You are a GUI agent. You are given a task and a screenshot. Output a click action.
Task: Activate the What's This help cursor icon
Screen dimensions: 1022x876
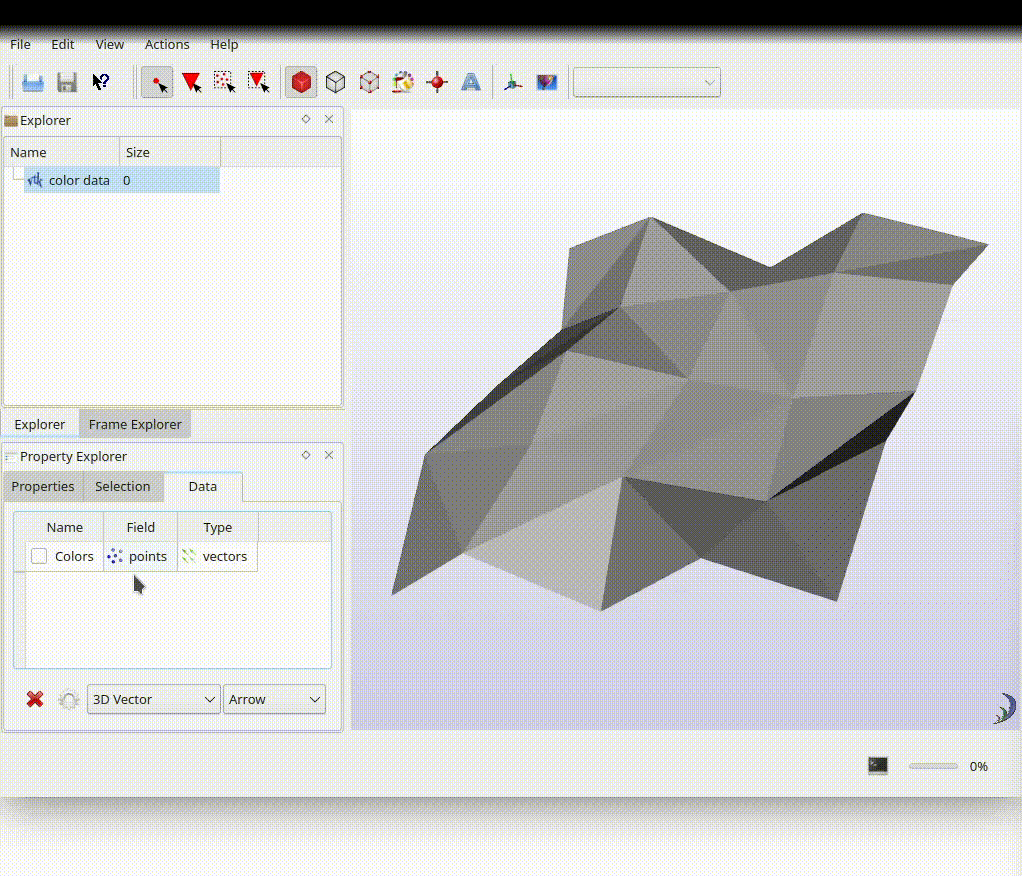pos(100,82)
